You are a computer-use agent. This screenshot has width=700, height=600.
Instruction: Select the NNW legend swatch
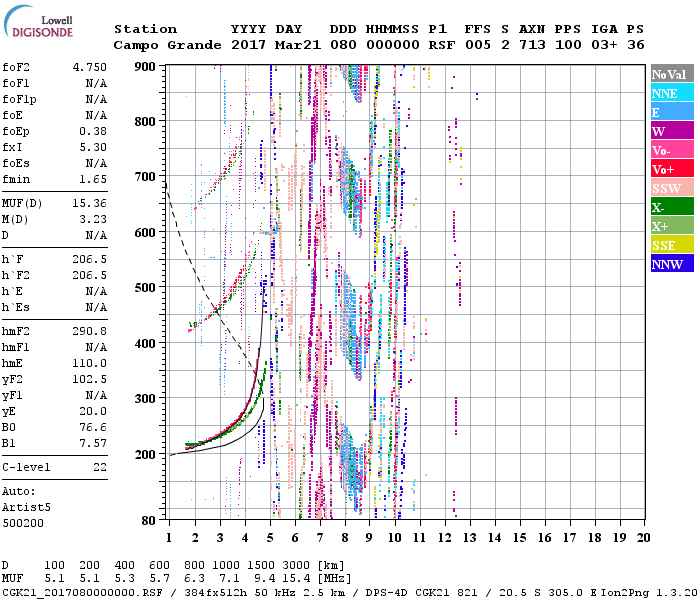(672, 263)
